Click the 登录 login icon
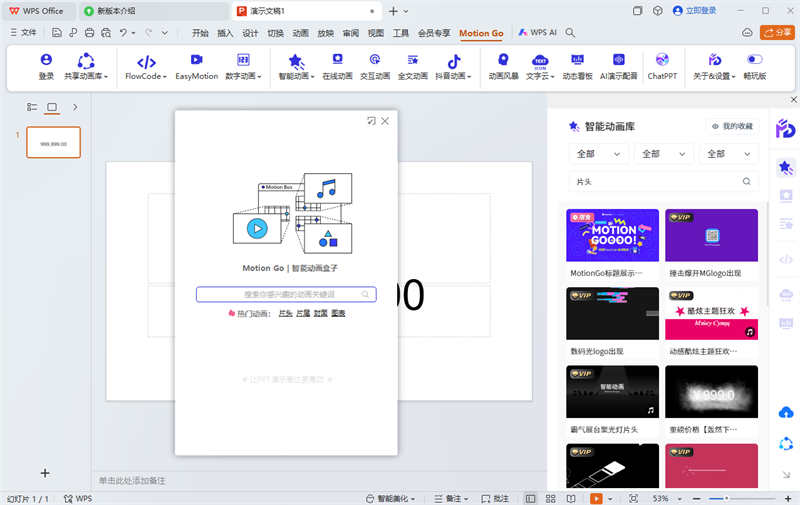 [x=46, y=67]
